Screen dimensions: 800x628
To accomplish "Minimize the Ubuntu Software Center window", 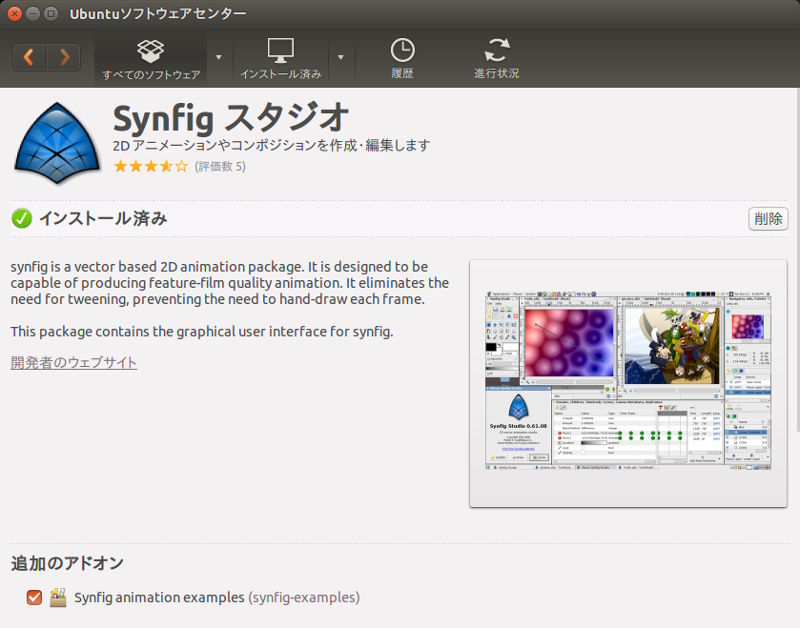I will pos(33,14).
